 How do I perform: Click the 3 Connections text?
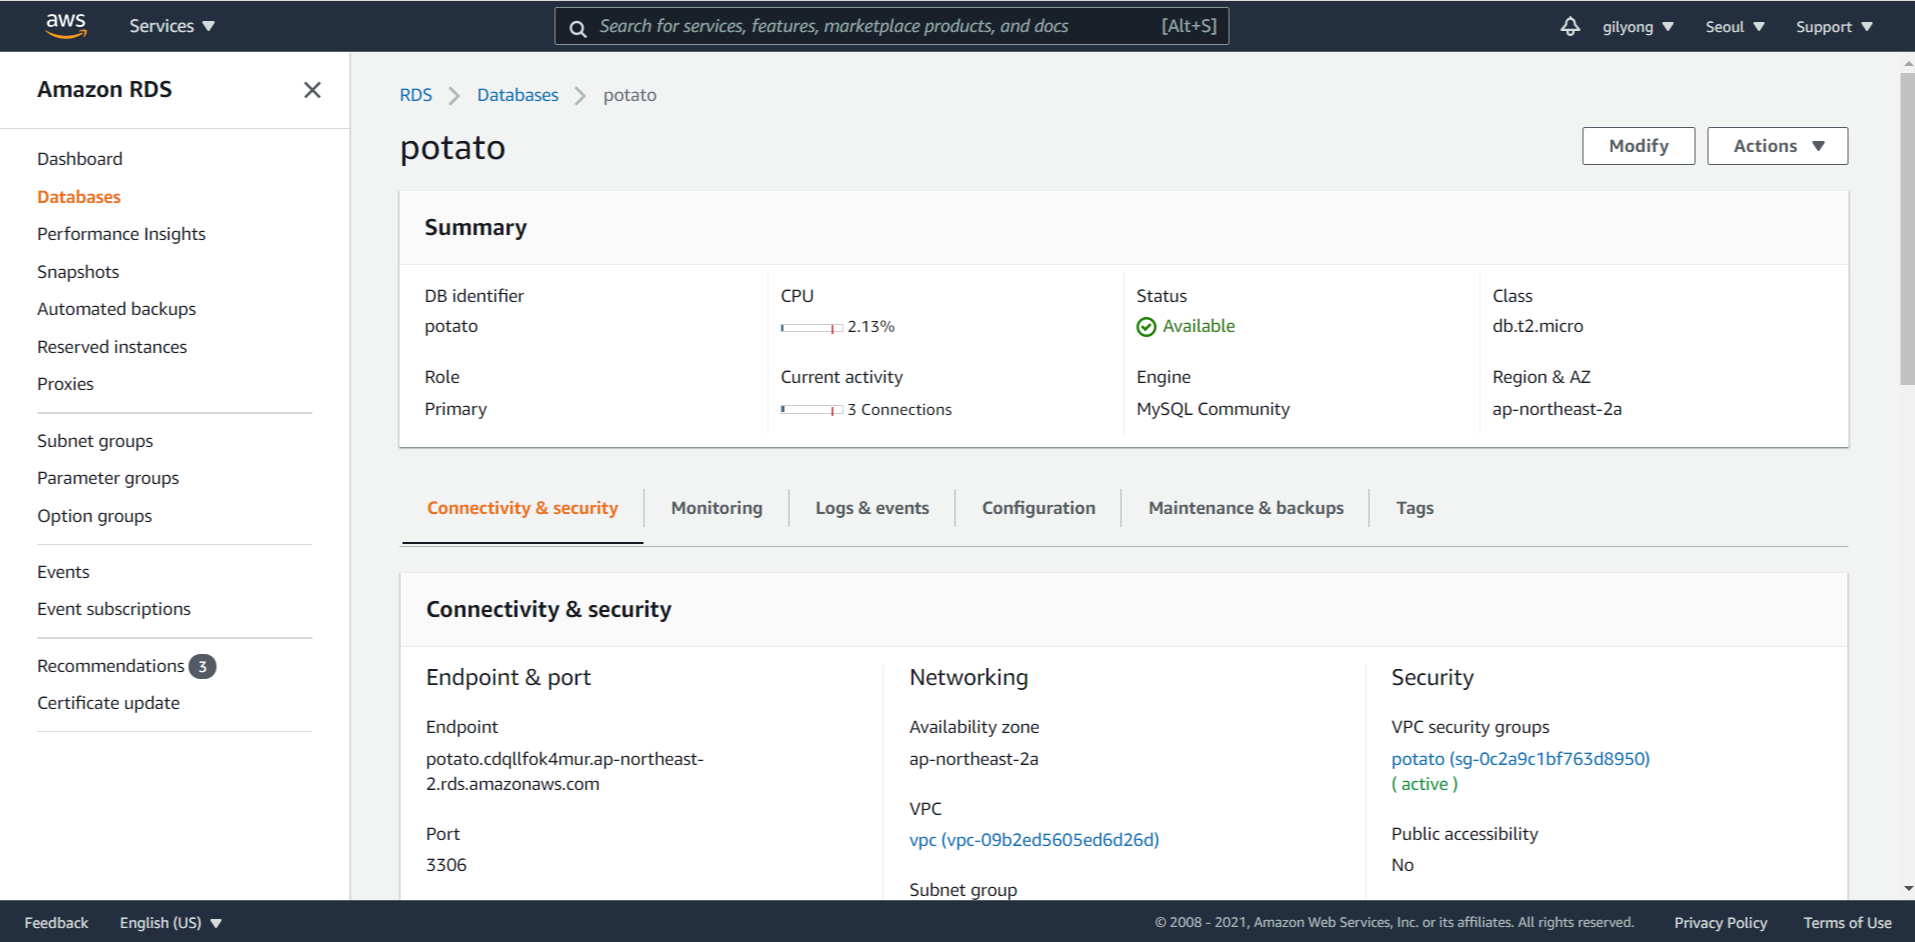point(899,410)
